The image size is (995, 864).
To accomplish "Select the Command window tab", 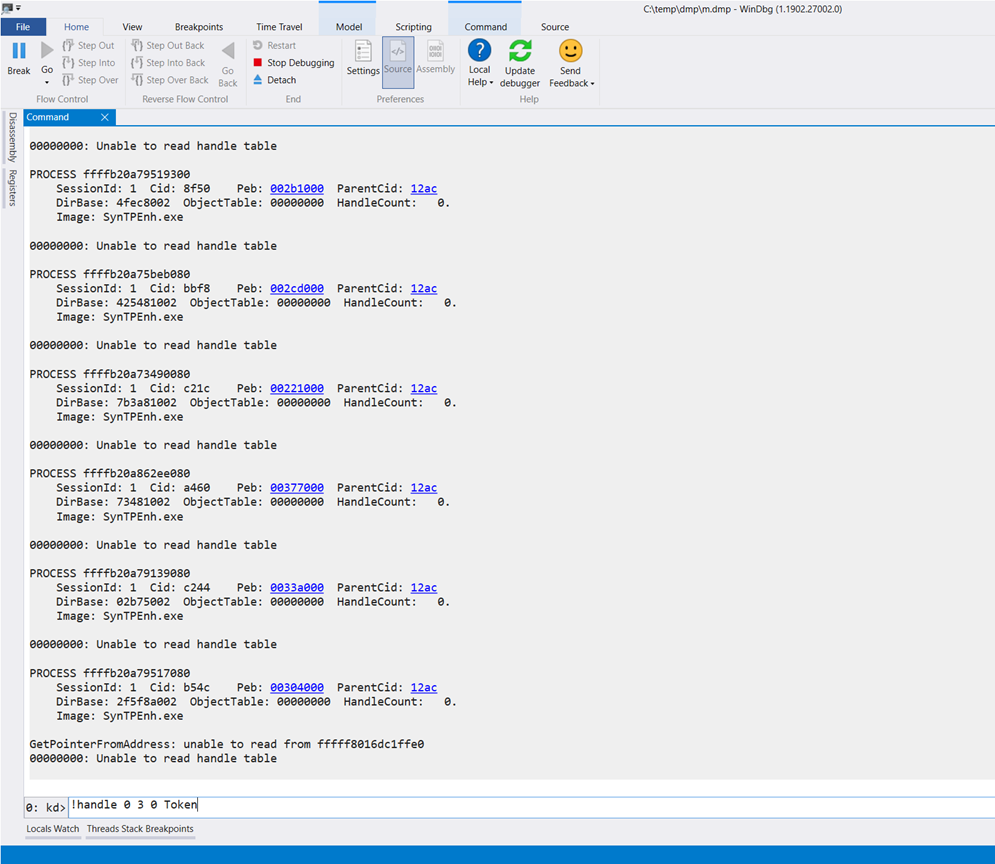I will [x=48, y=117].
